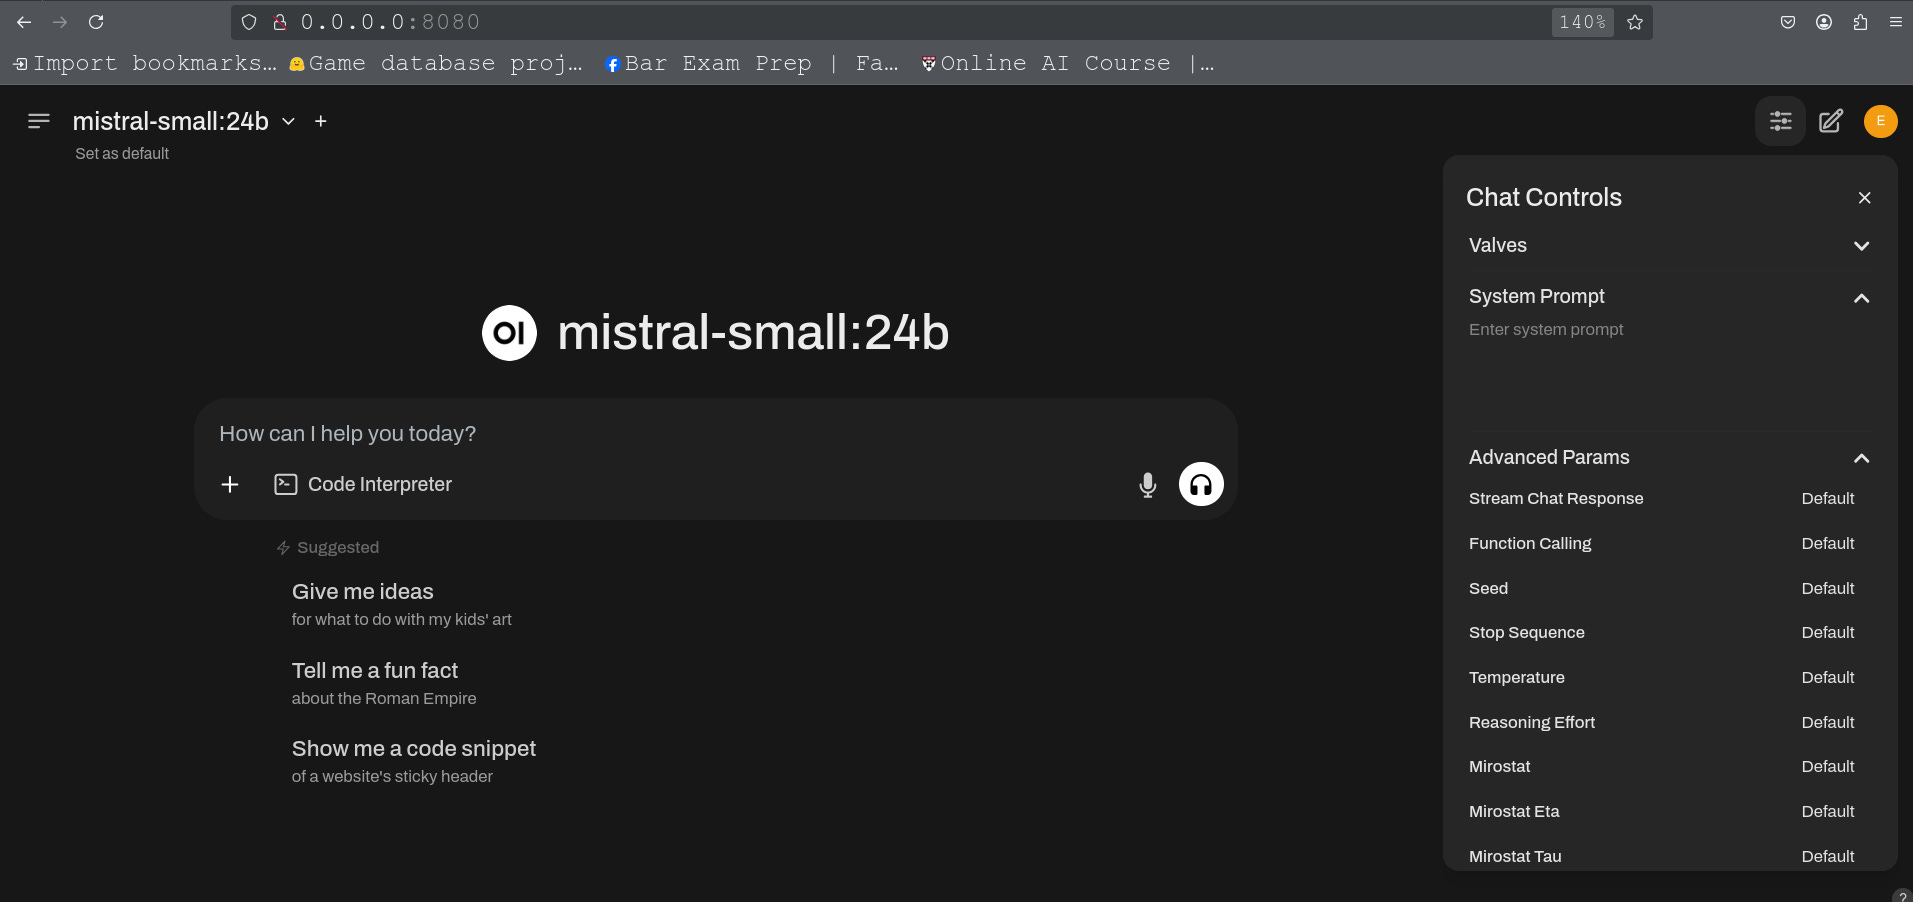Collapse the Advanced Params section
This screenshot has width=1913, height=902.
click(x=1669, y=457)
